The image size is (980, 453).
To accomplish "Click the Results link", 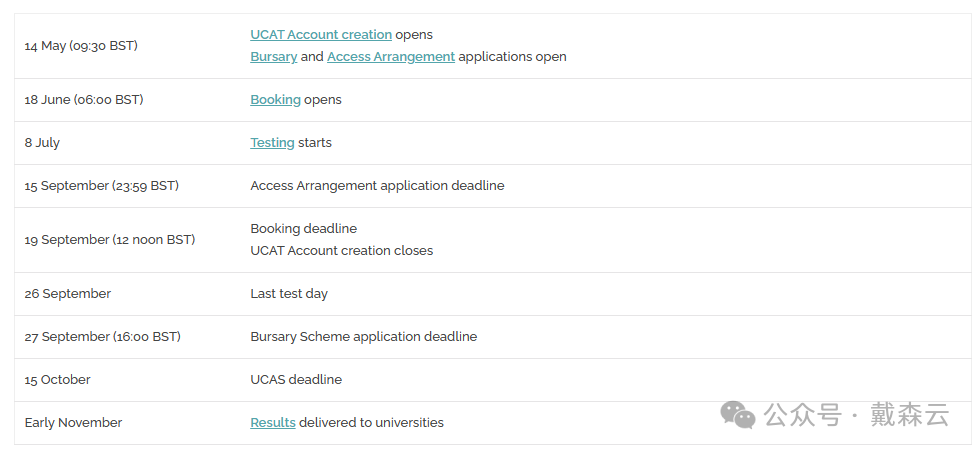I will (272, 423).
